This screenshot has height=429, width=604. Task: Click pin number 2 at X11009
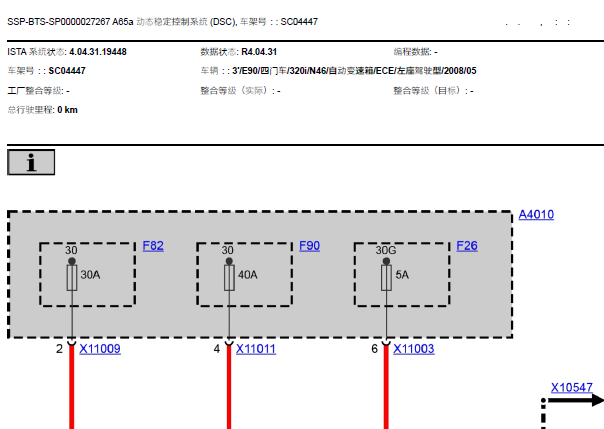click(x=59, y=349)
